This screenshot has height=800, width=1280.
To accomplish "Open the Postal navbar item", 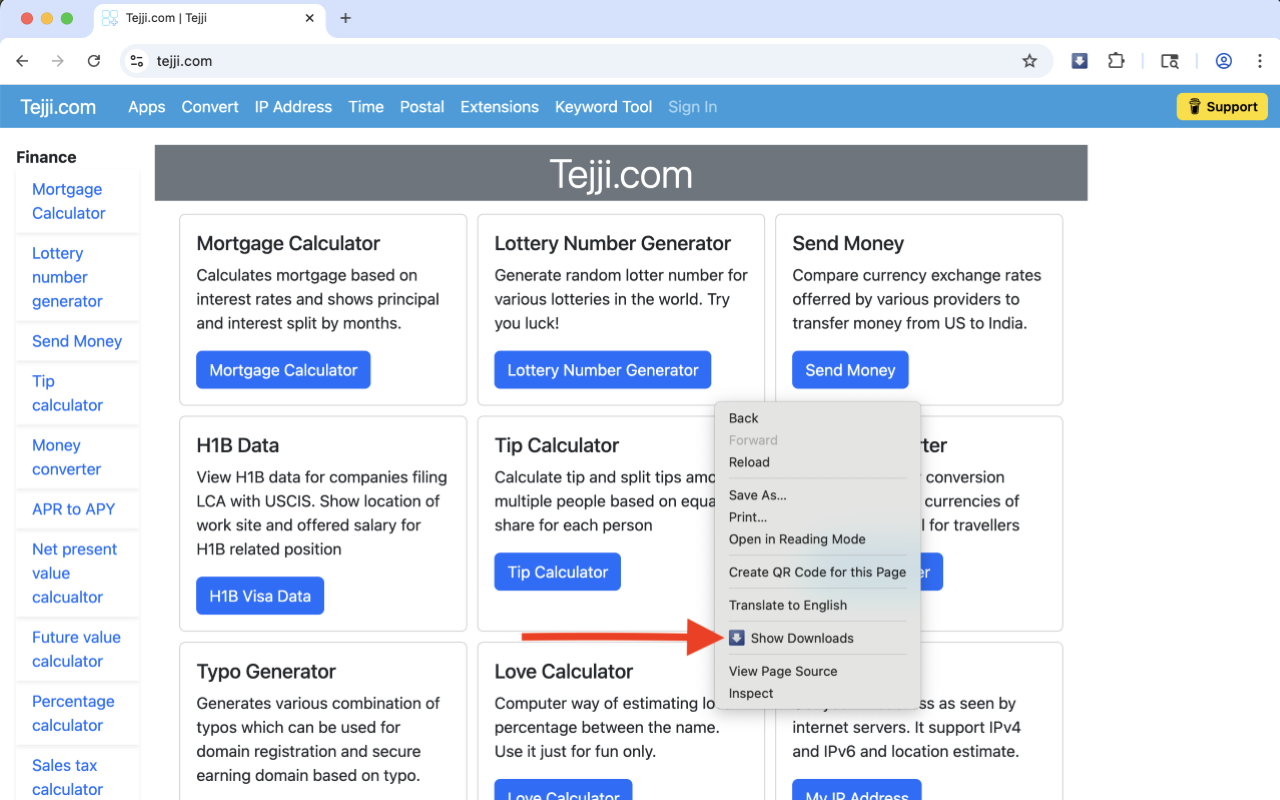I will (422, 107).
